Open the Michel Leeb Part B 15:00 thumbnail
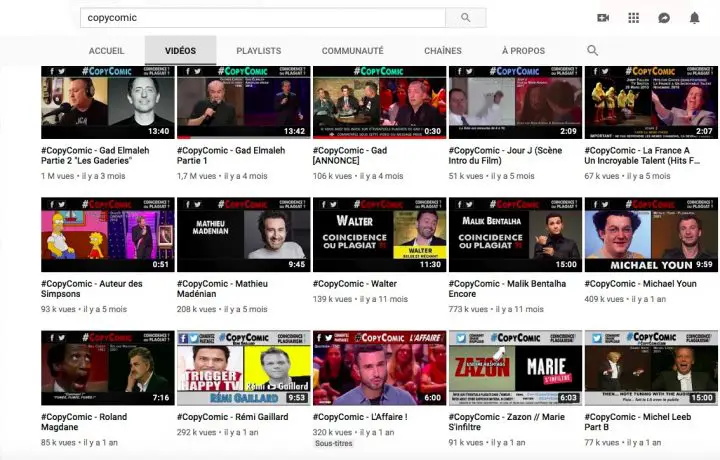This screenshot has width=720, height=460. coord(651,368)
